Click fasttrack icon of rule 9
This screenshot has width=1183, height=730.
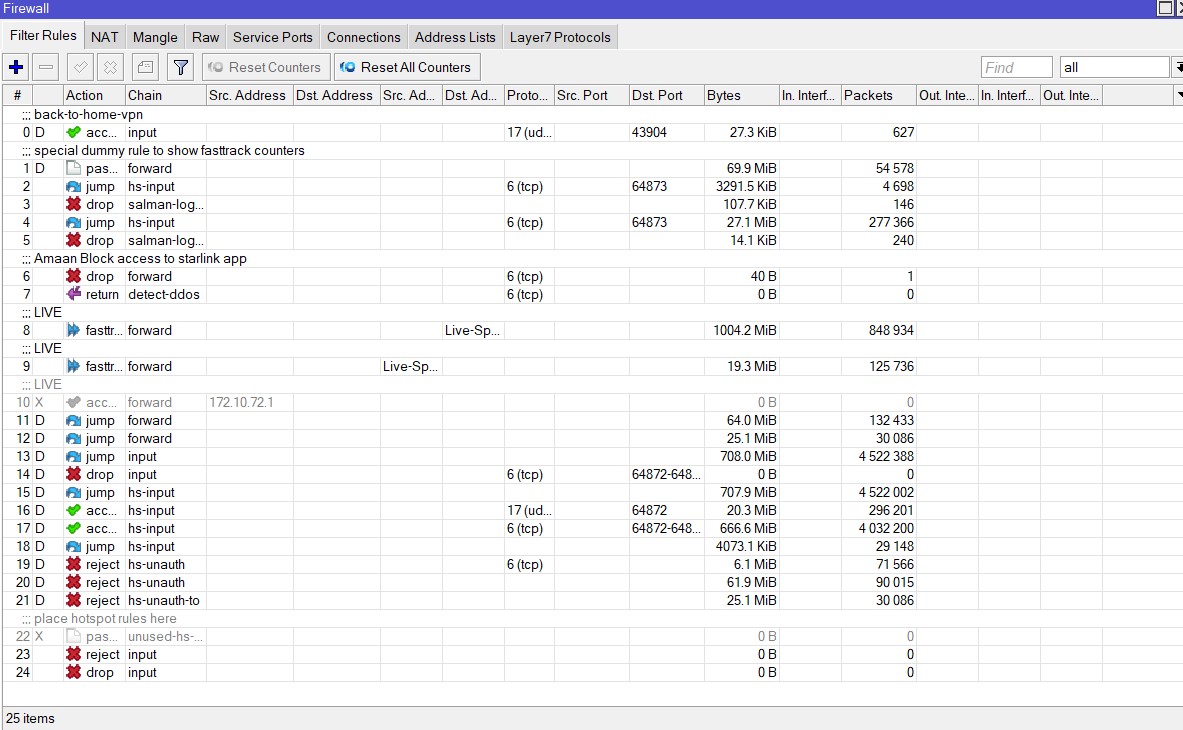pyautogui.click(x=73, y=367)
